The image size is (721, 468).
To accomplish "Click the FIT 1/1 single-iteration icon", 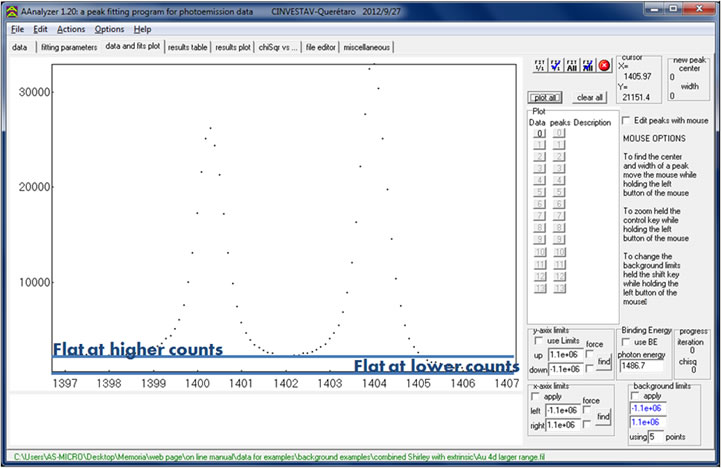I will coord(540,65).
